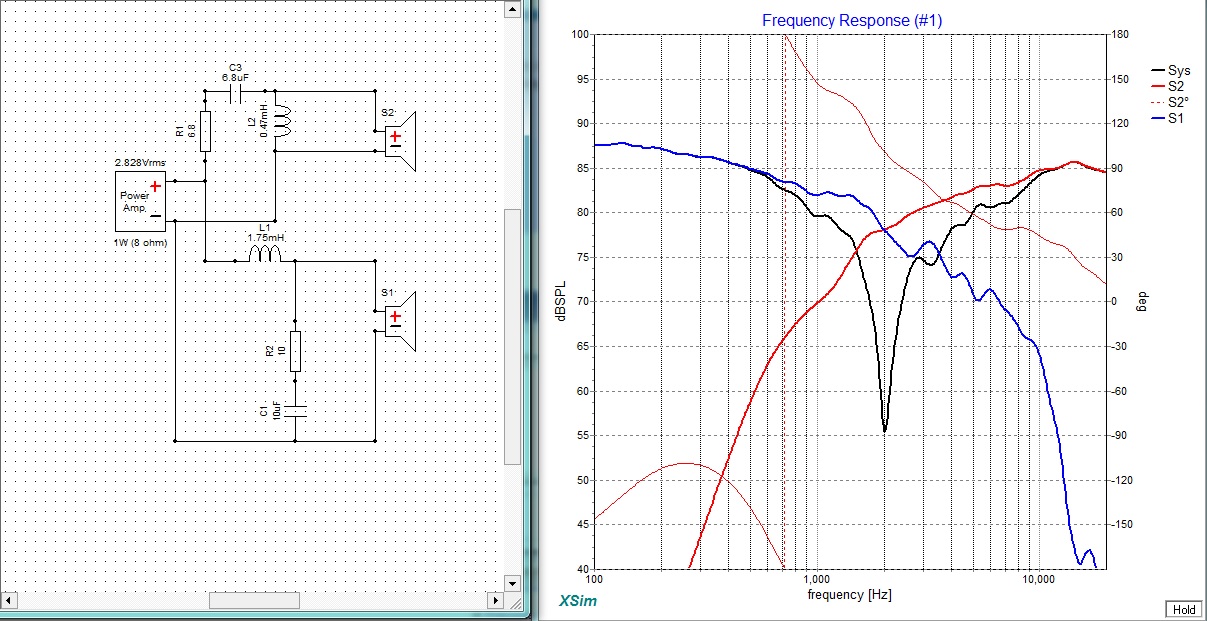This screenshot has width=1207, height=621.
Task: Click the 1.75mH value of L1
Action: 265,238
